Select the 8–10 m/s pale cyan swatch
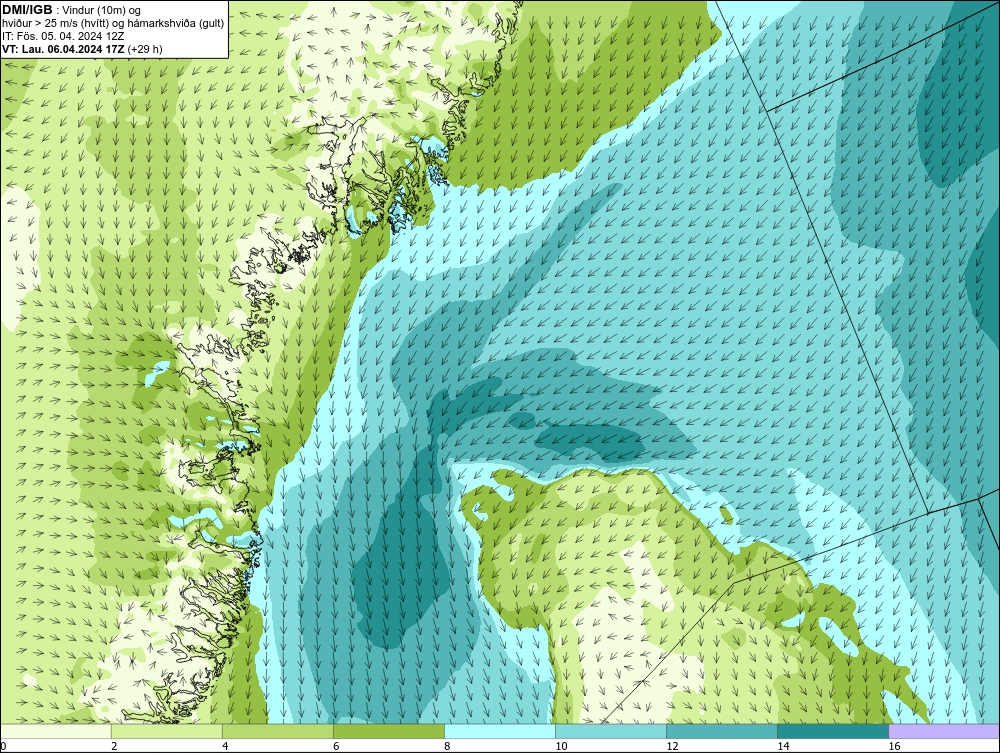Screen dimensions: 1000x753 (x=499, y=731)
